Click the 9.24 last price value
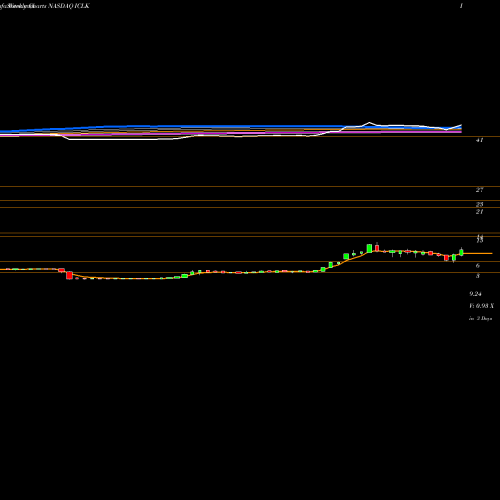500x500 pixels. [475, 294]
